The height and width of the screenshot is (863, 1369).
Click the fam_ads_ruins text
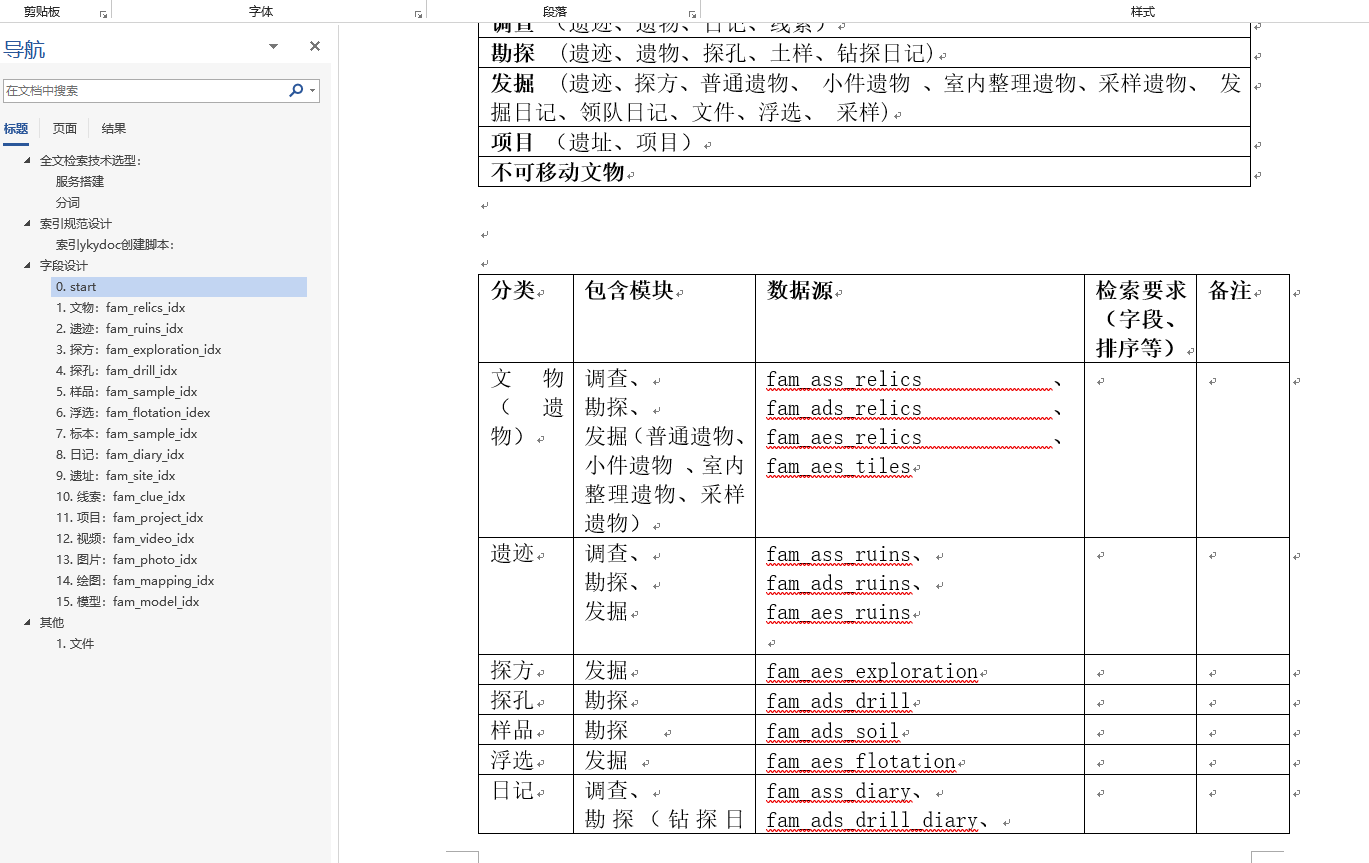839,584
